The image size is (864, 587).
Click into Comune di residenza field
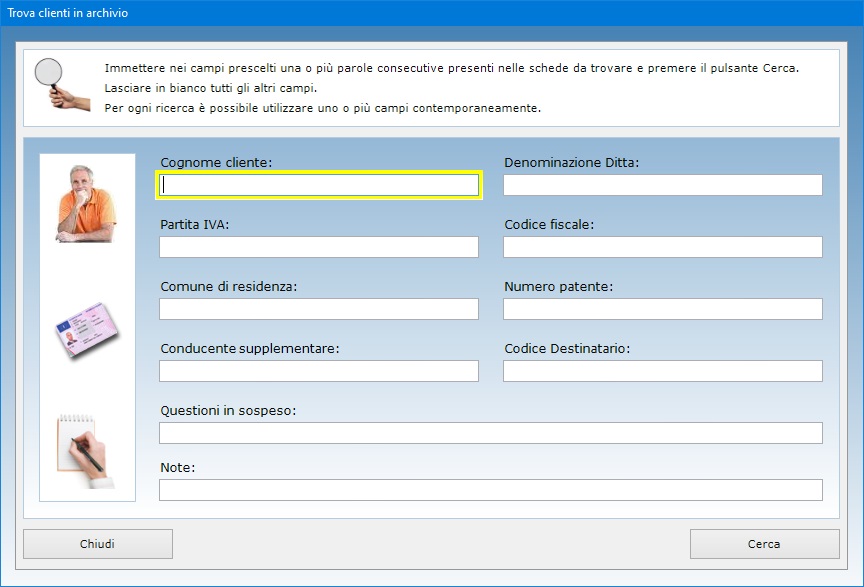point(319,309)
